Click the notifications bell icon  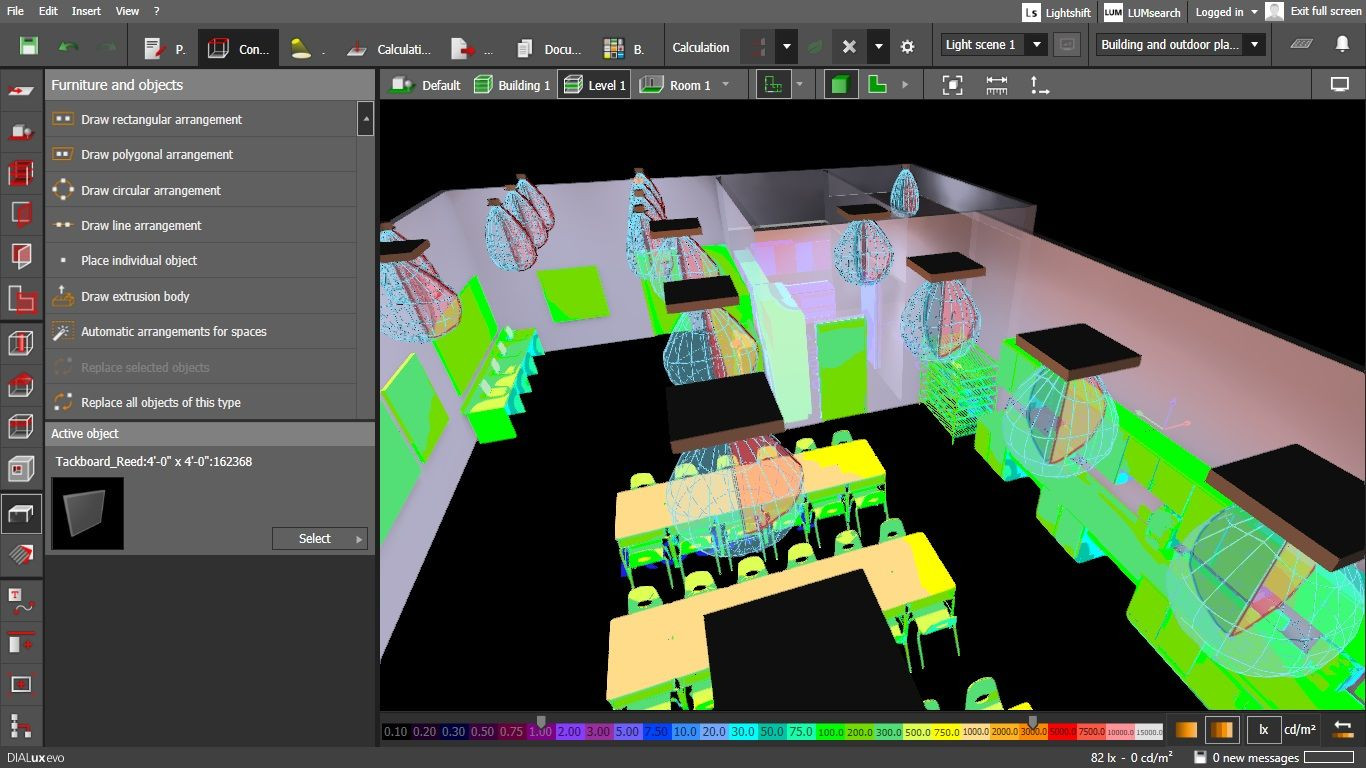1342,45
